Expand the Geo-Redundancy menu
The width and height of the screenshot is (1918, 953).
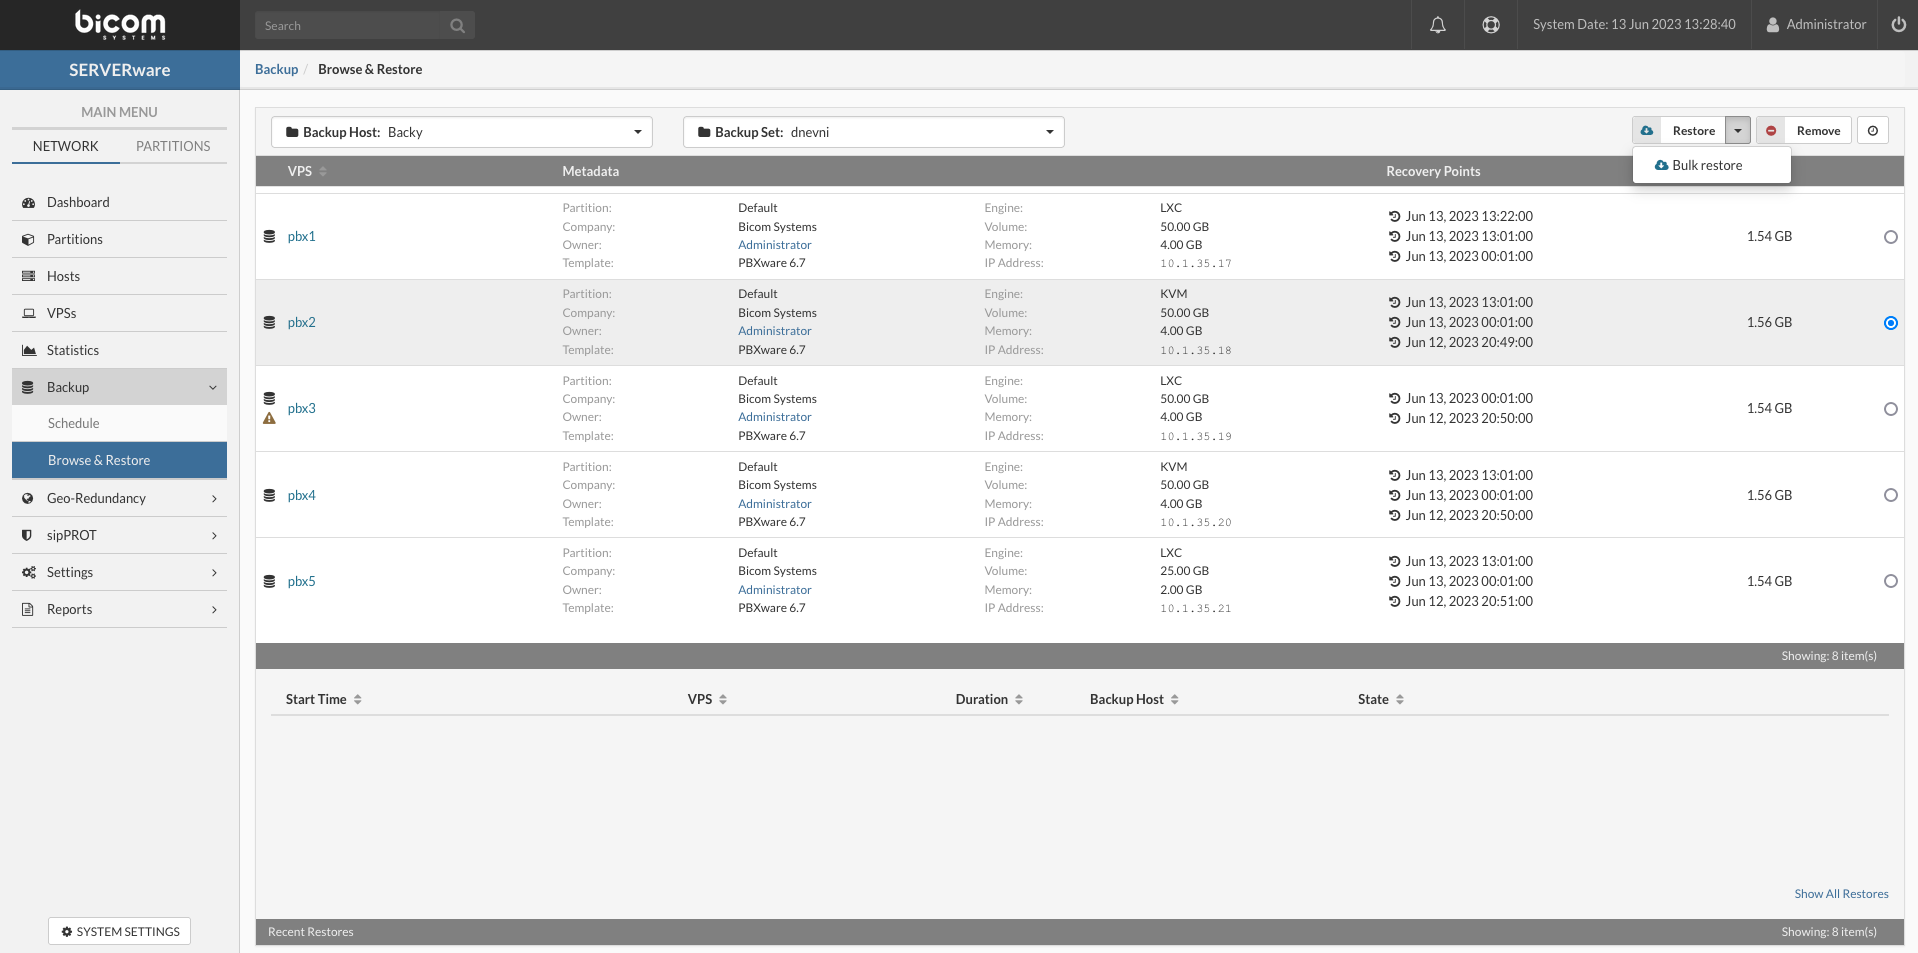tap(95, 497)
